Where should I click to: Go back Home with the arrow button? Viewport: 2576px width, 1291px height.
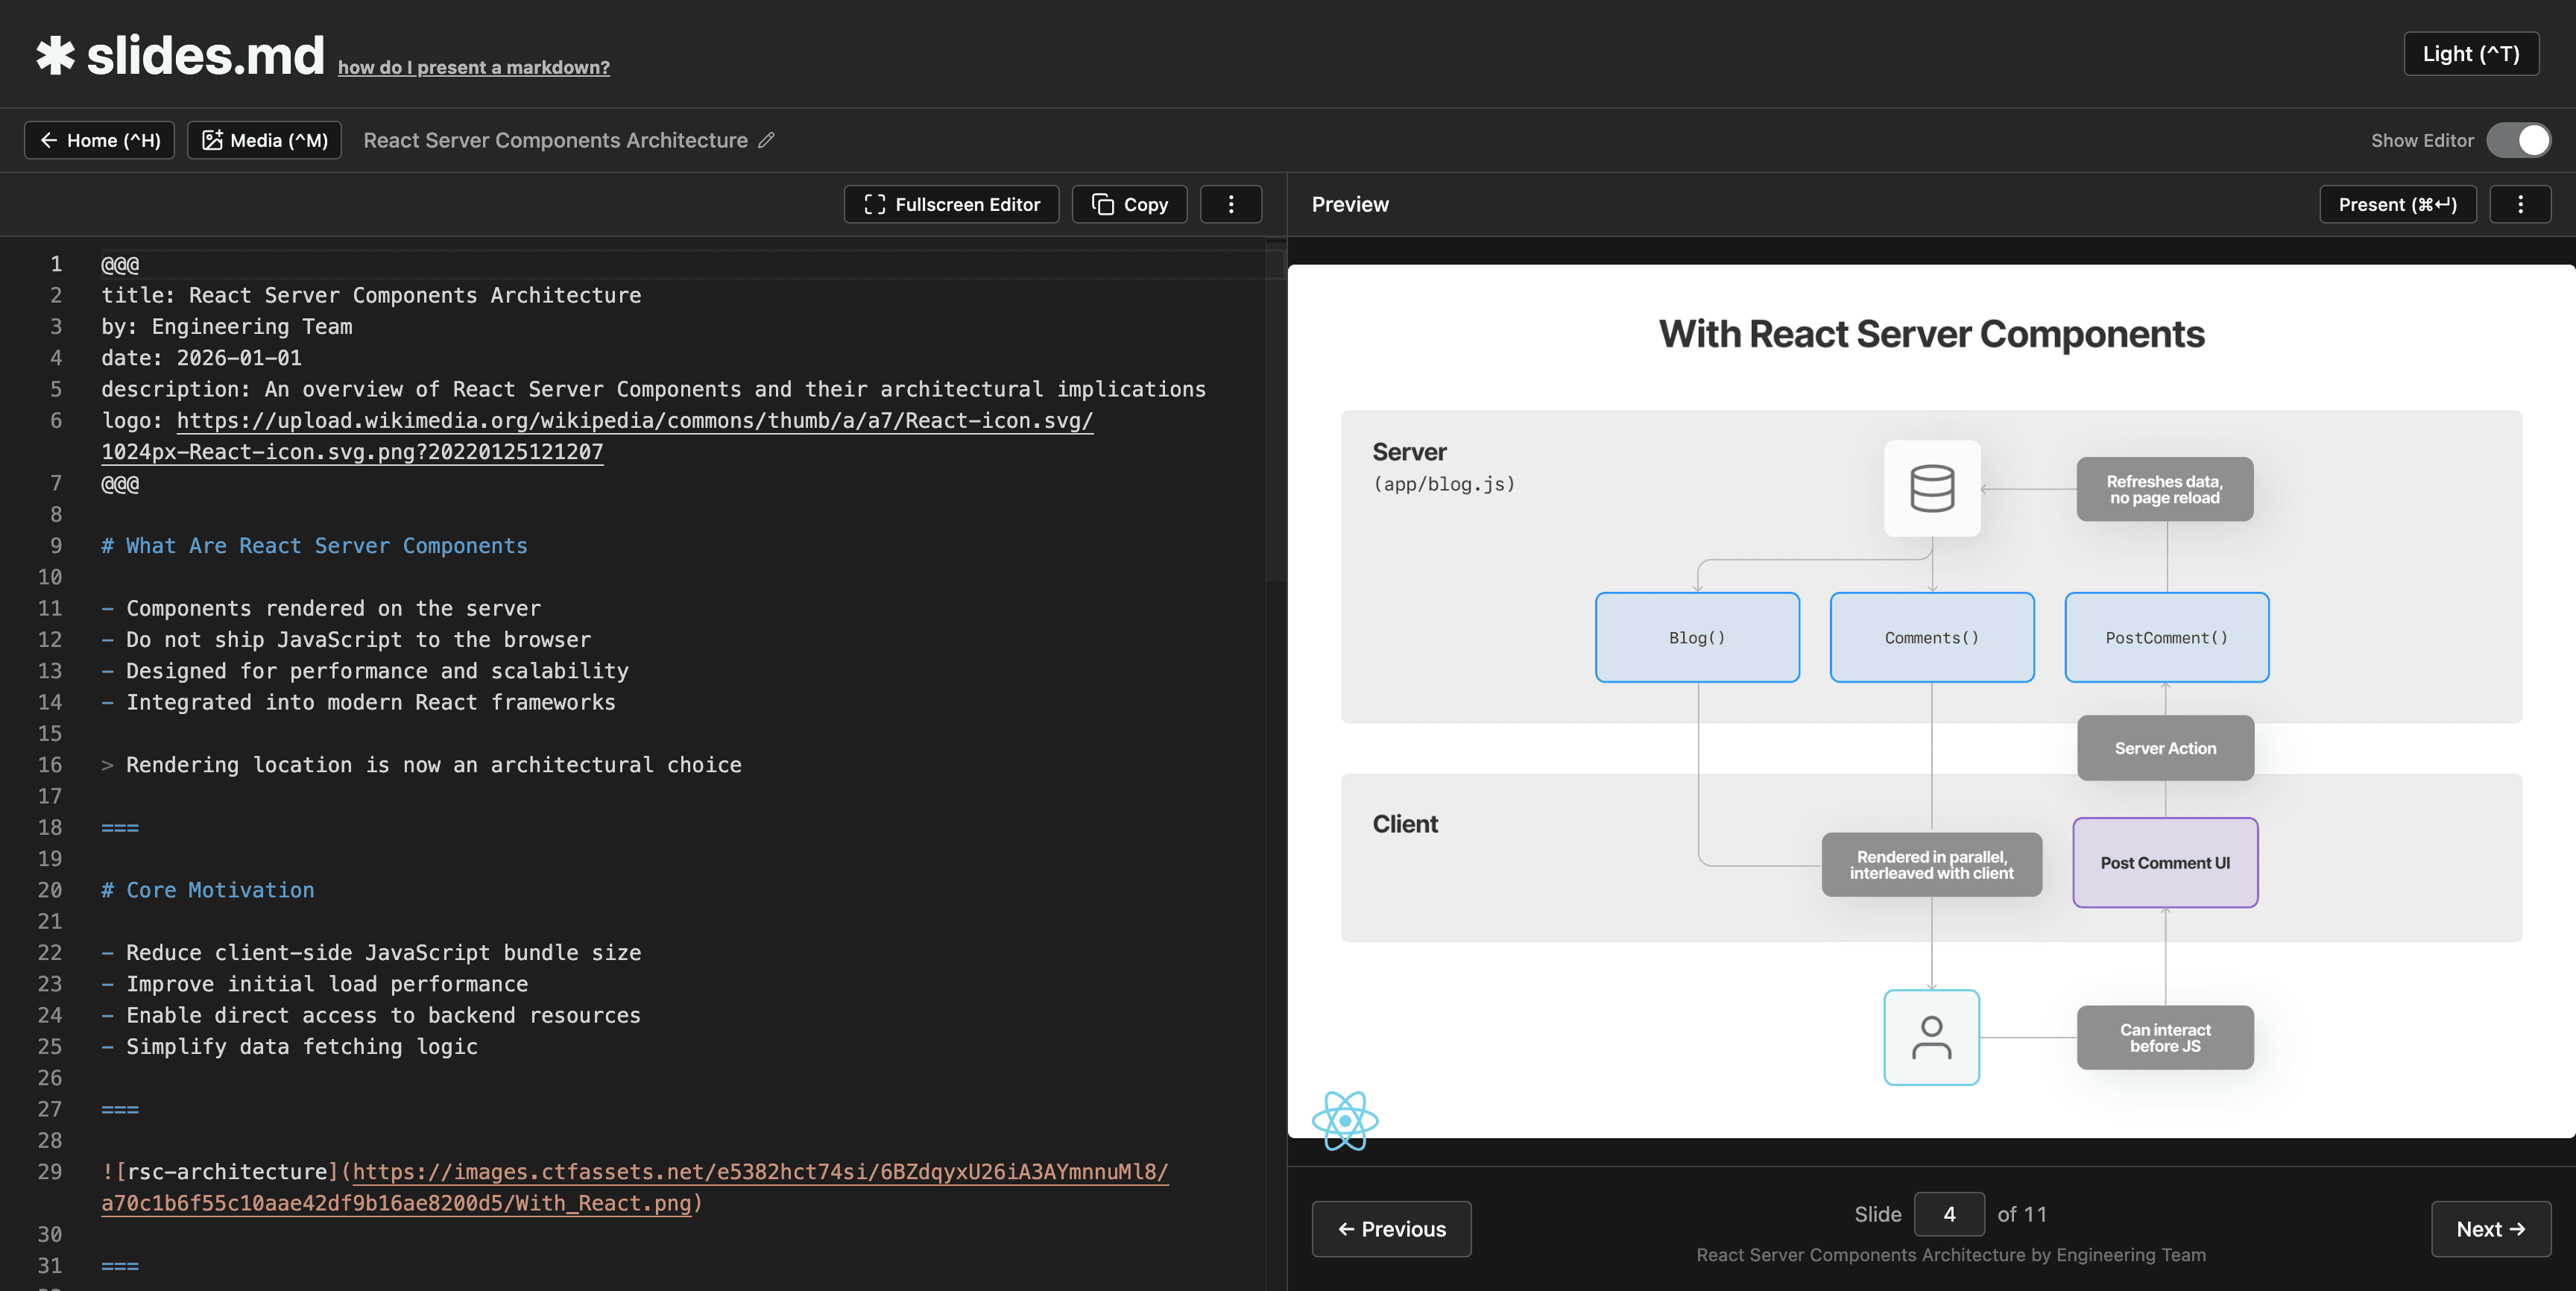click(x=99, y=141)
